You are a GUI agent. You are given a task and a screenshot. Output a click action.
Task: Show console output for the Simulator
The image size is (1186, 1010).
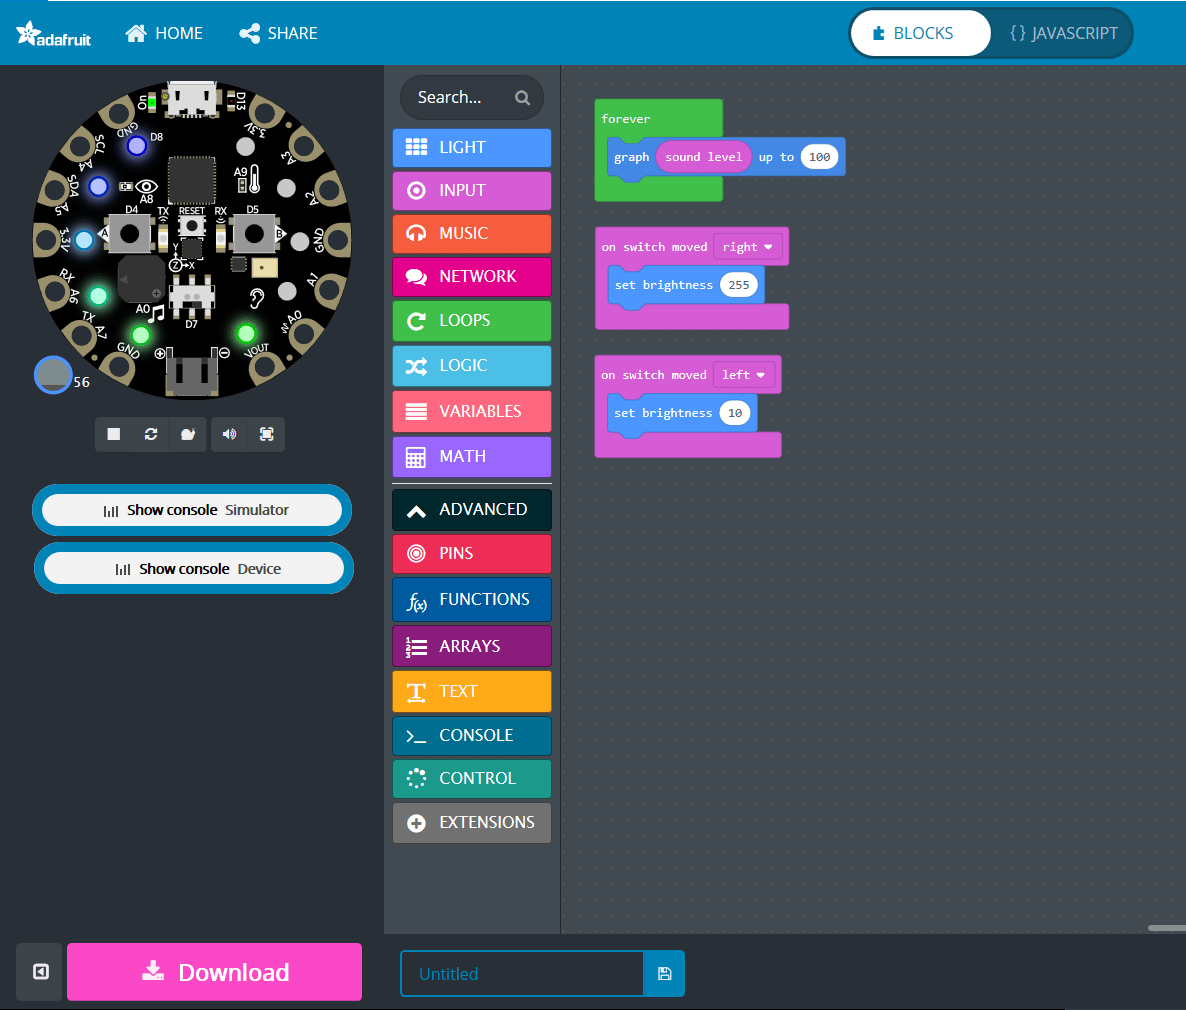(191, 510)
